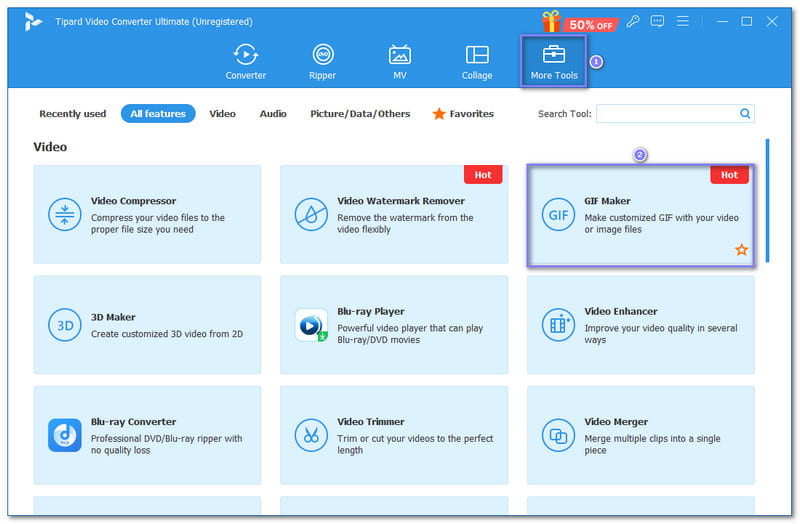Click the 50% OFF gift promotion
This screenshot has height=524, width=800.
[580, 22]
